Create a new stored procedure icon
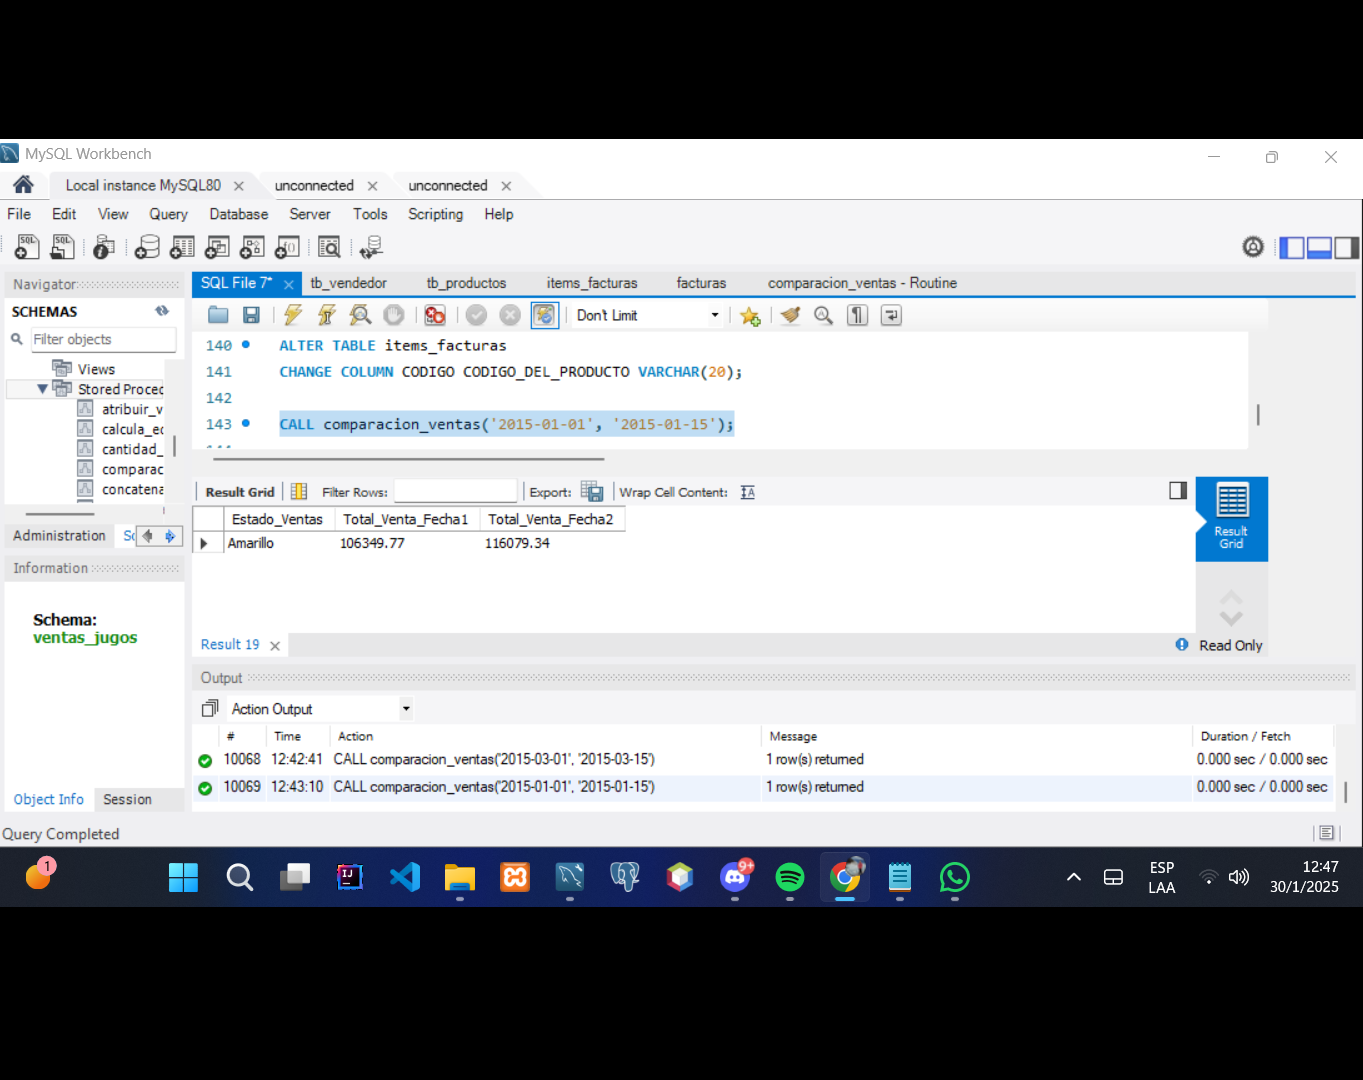The image size is (1363, 1080). pos(252,246)
